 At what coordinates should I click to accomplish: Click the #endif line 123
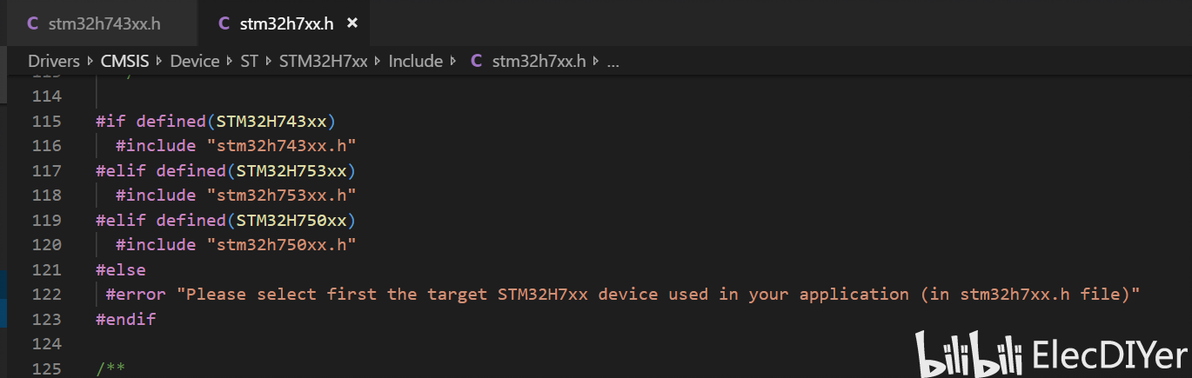pyautogui.click(x=125, y=319)
